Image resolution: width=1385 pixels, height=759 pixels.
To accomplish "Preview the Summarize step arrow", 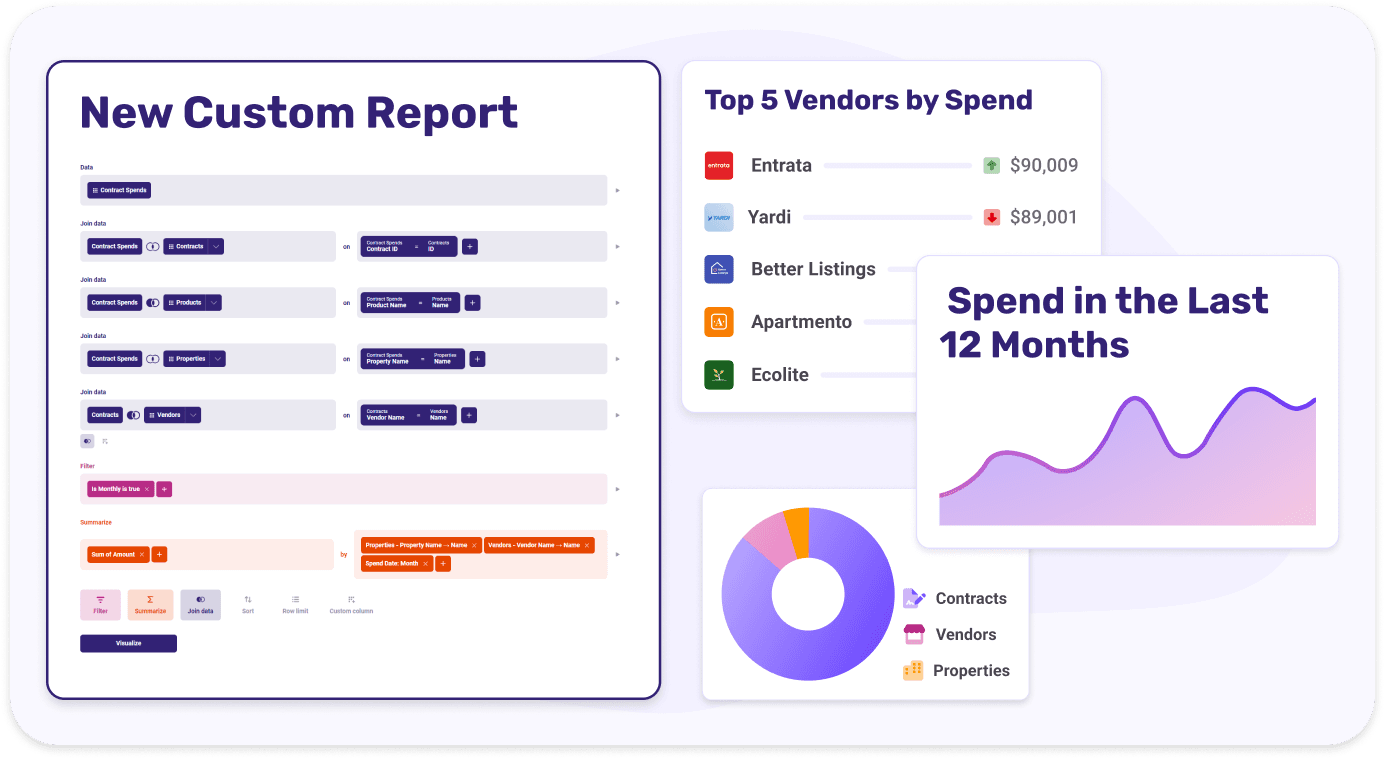I will (x=617, y=554).
